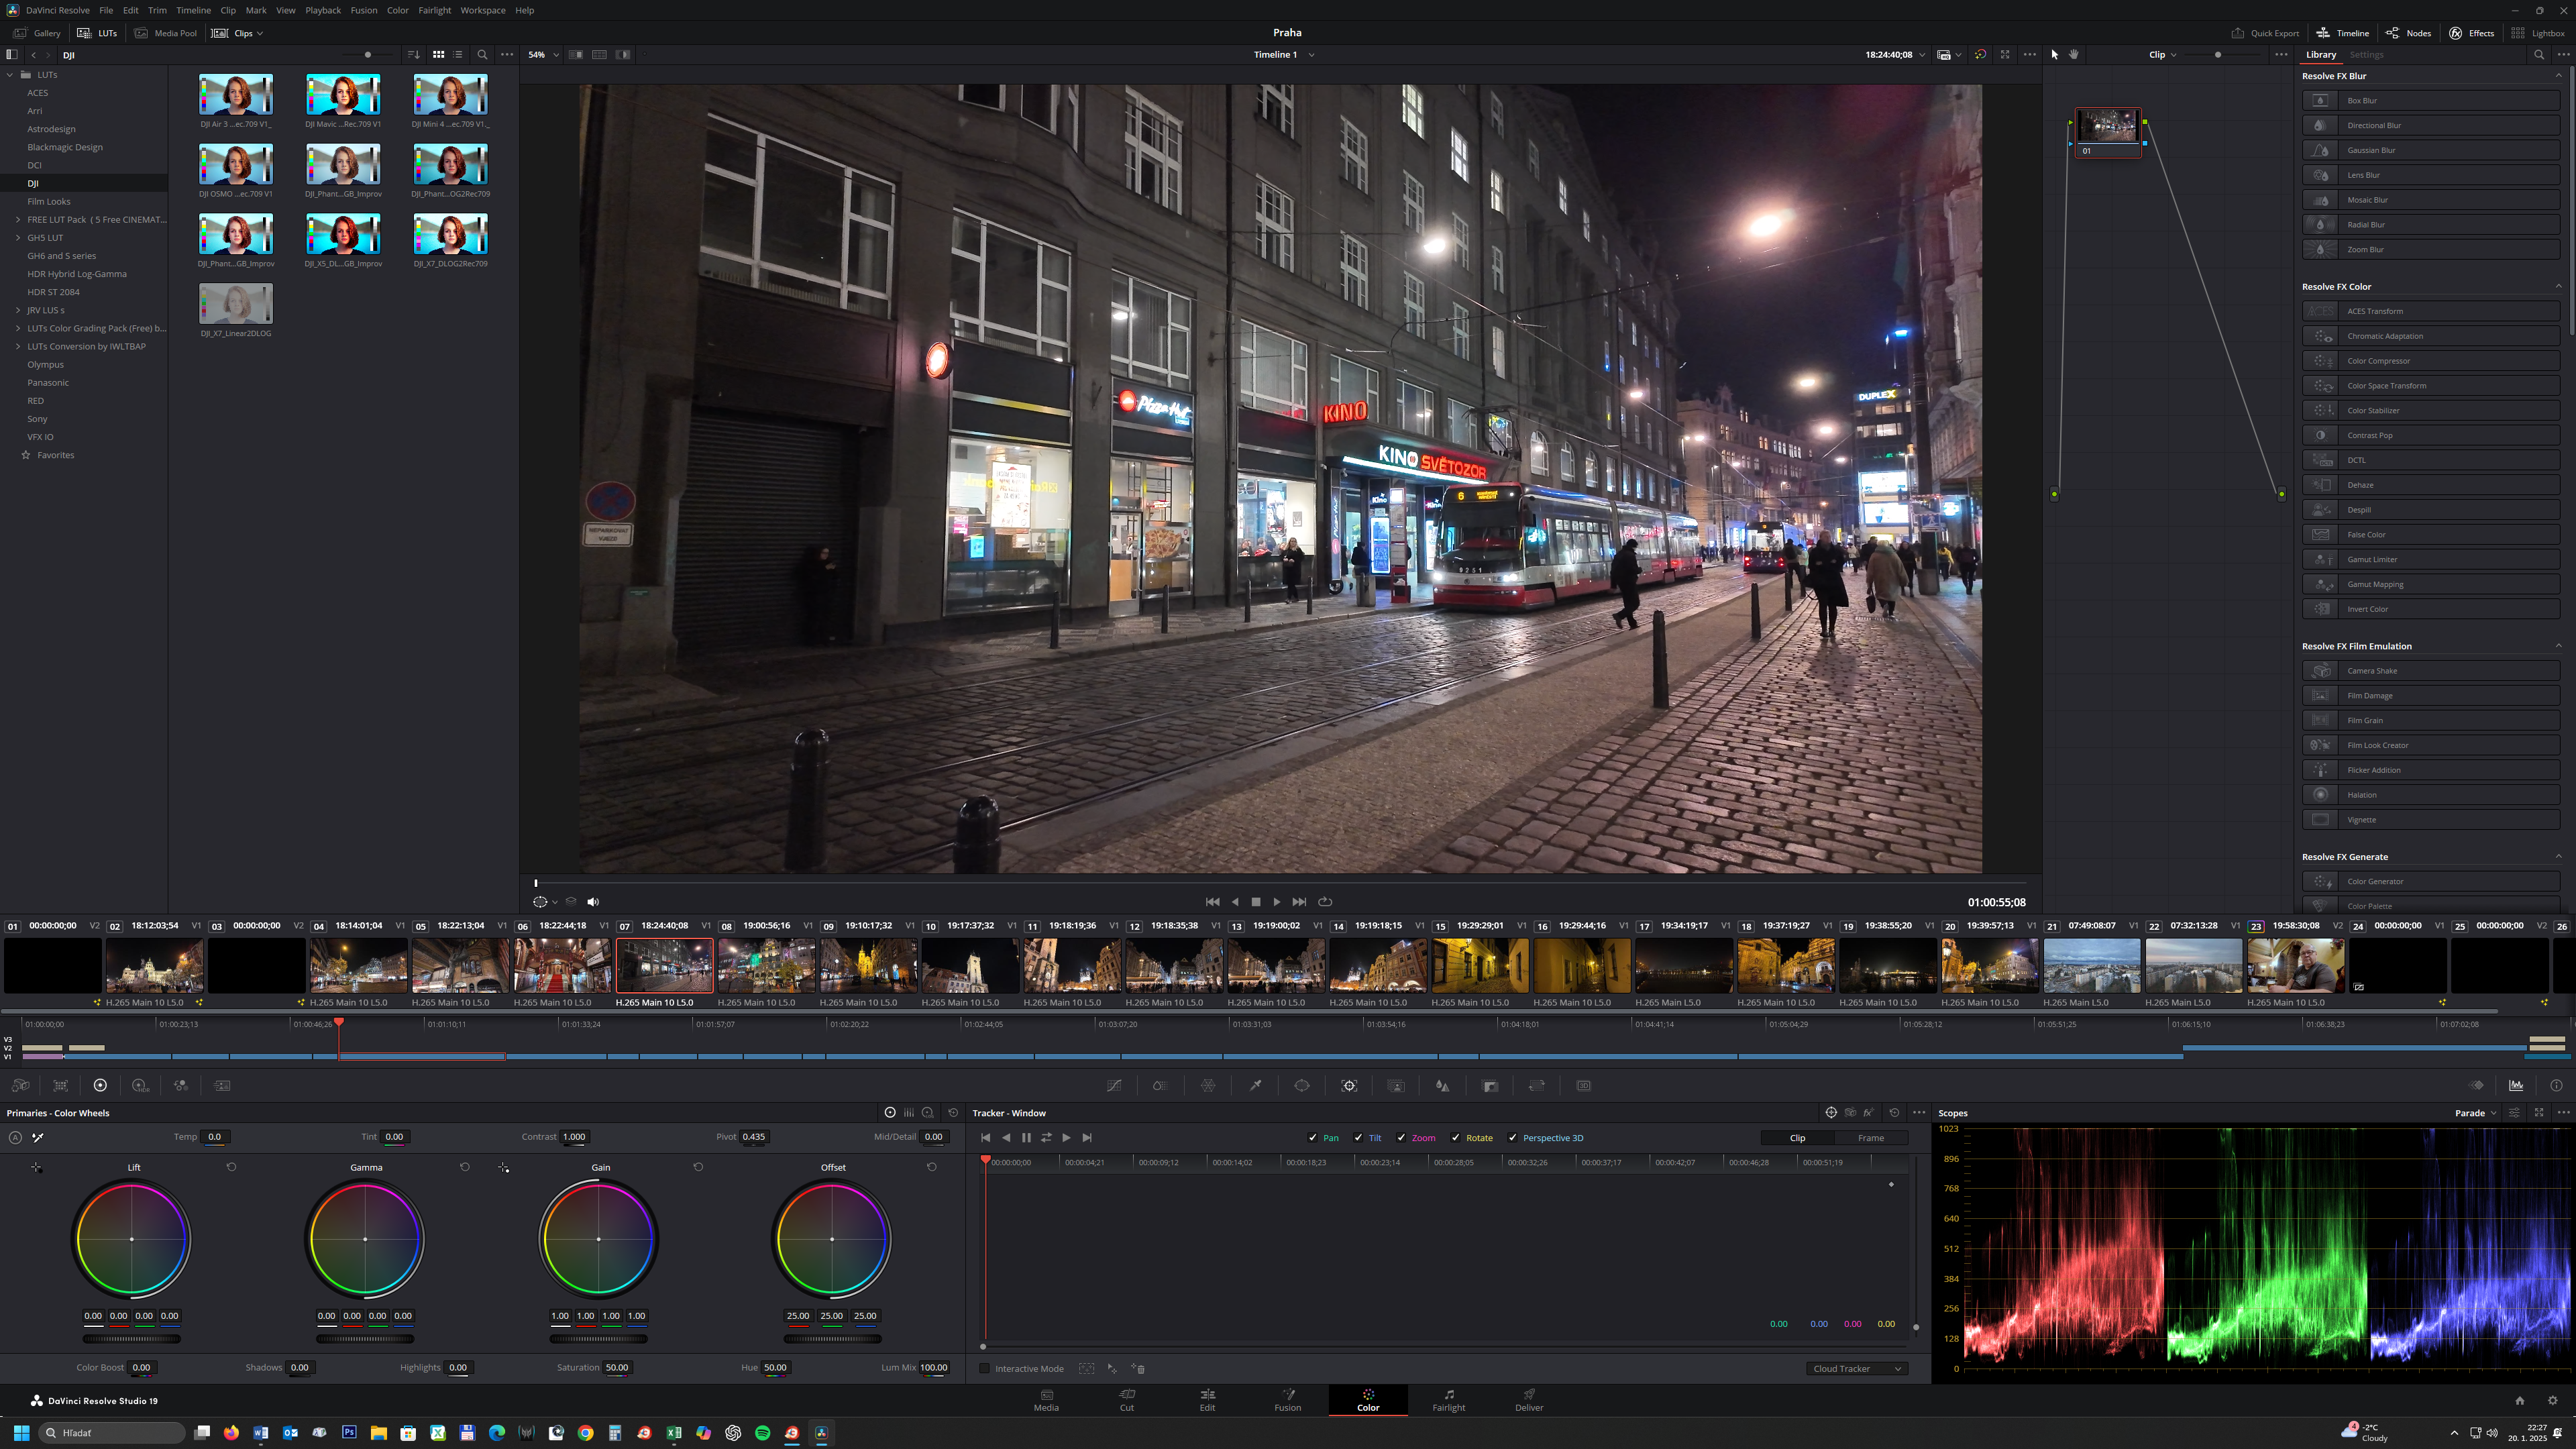Switch to the Fairlight page tab
Viewport: 2576px width, 1449px height.
click(x=1448, y=1400)
